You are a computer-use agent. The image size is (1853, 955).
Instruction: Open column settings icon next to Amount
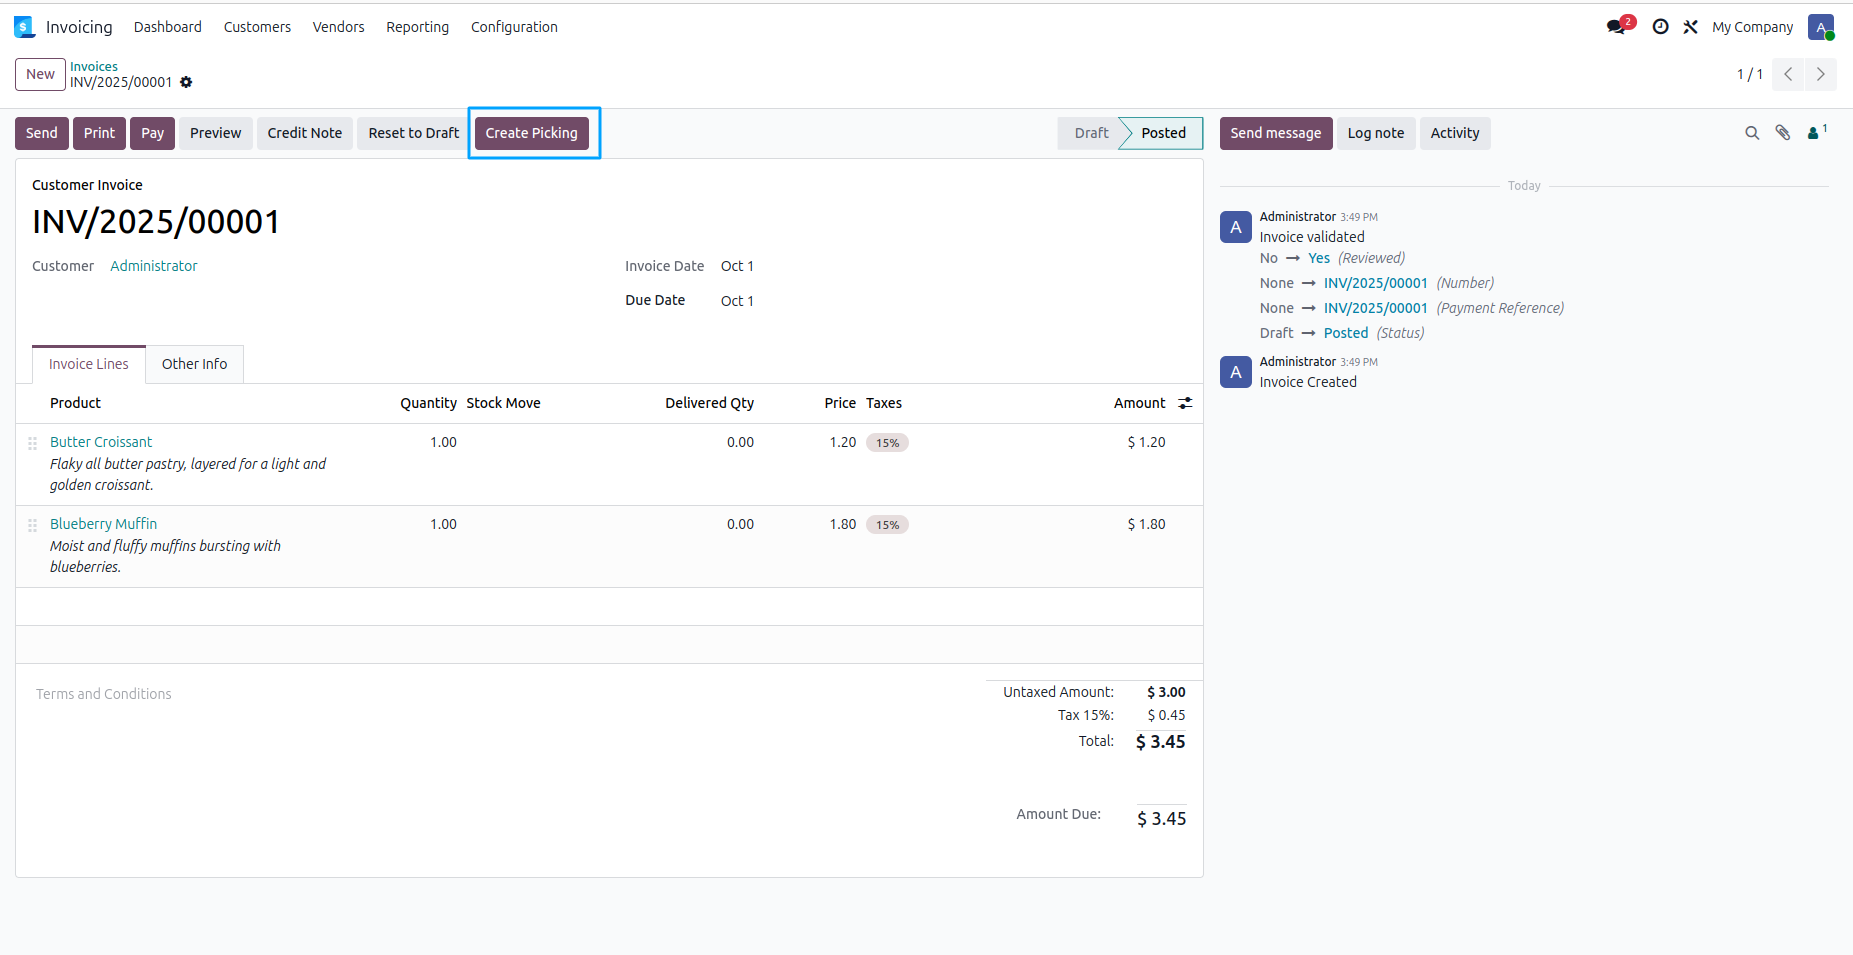pos(1185,403)
